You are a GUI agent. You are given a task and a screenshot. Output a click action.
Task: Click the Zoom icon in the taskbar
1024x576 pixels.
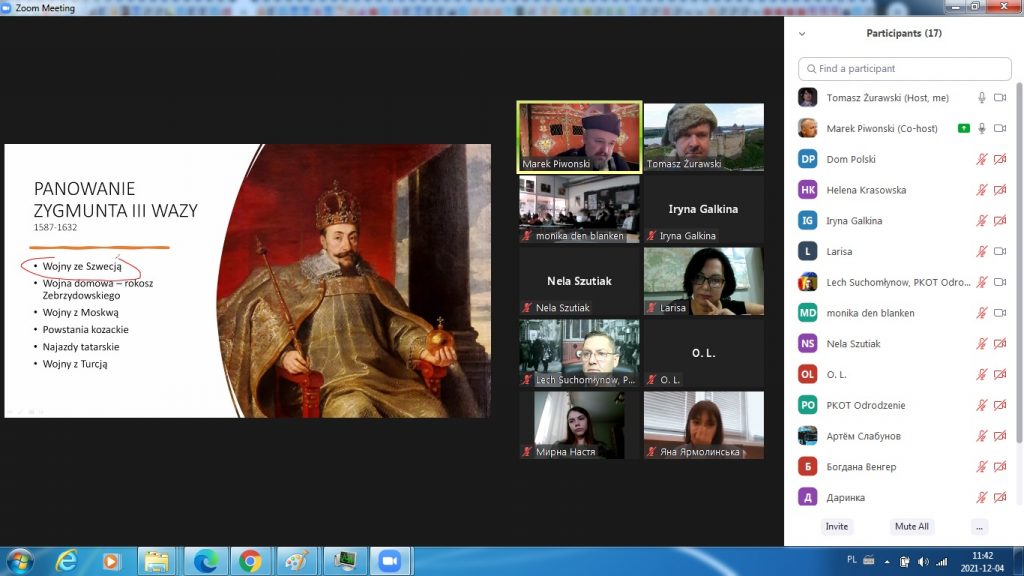pyautogui.click(x=387, y=560)
